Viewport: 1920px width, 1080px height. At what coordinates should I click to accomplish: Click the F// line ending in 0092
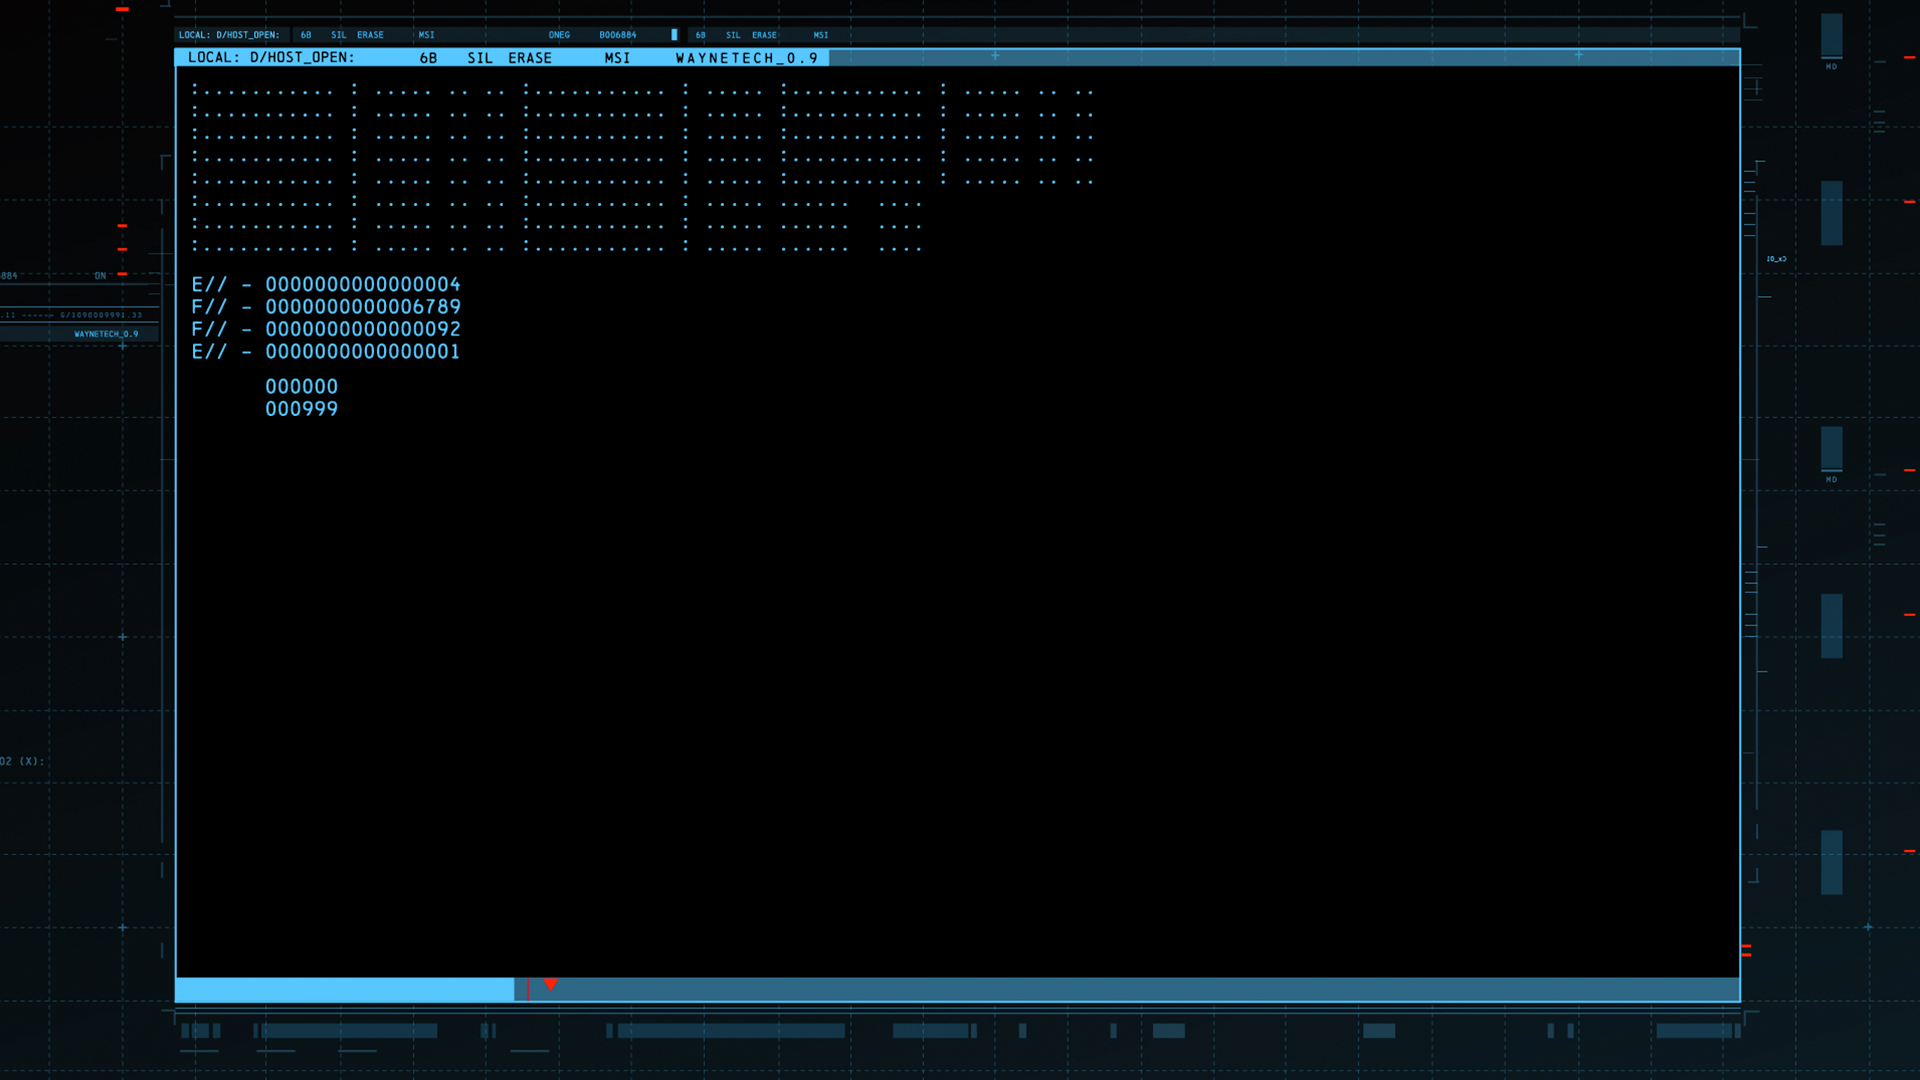coord(326,329)
